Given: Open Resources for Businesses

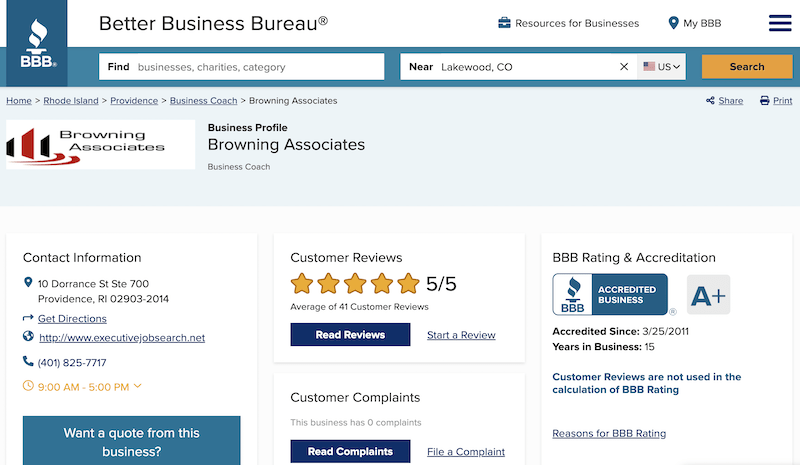Looking at the screenshot, I should (577, 23).
